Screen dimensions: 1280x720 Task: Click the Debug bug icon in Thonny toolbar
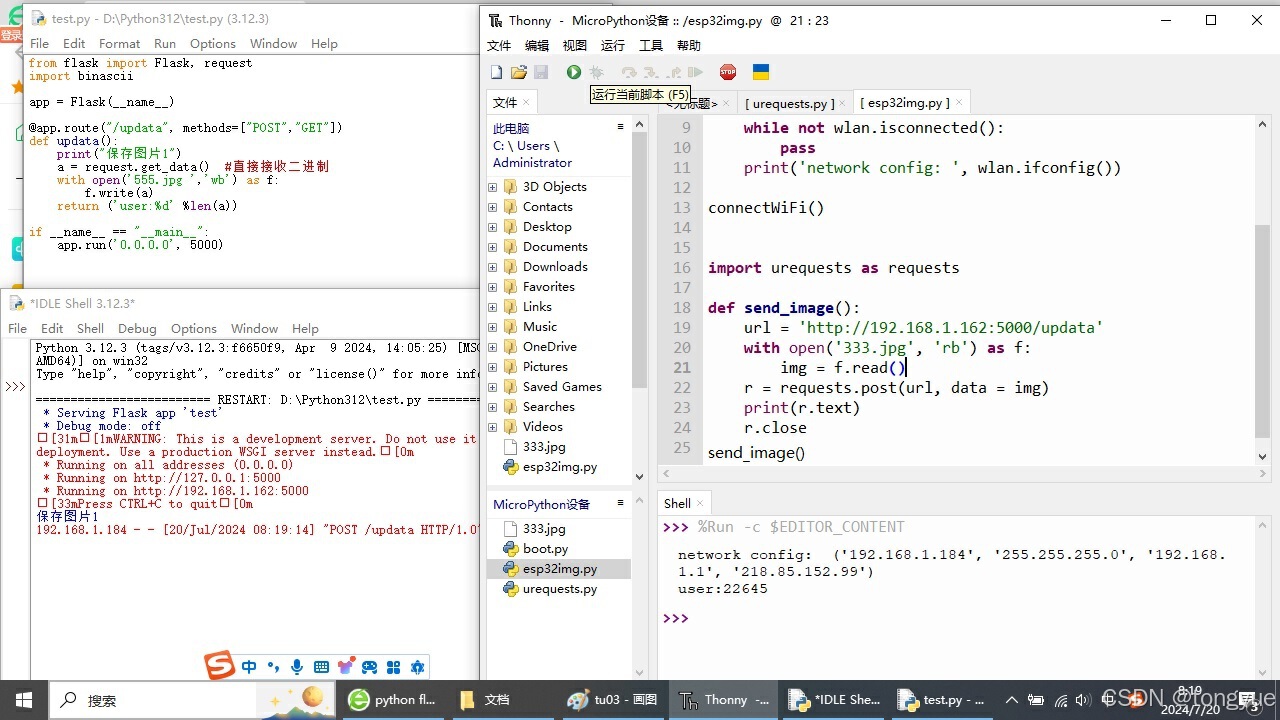597,72
